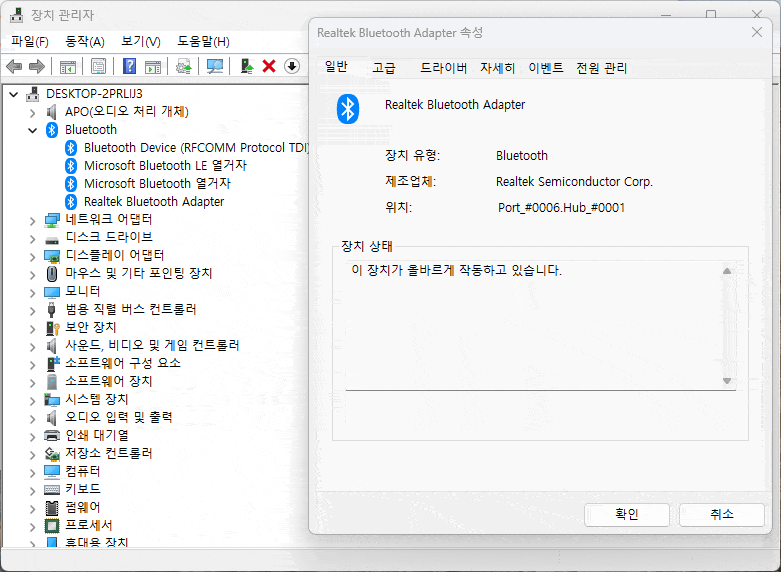The width and height of the screenshot is (781, 572).
Task: Click the keyboard category icon
Action: coord(52,490)
